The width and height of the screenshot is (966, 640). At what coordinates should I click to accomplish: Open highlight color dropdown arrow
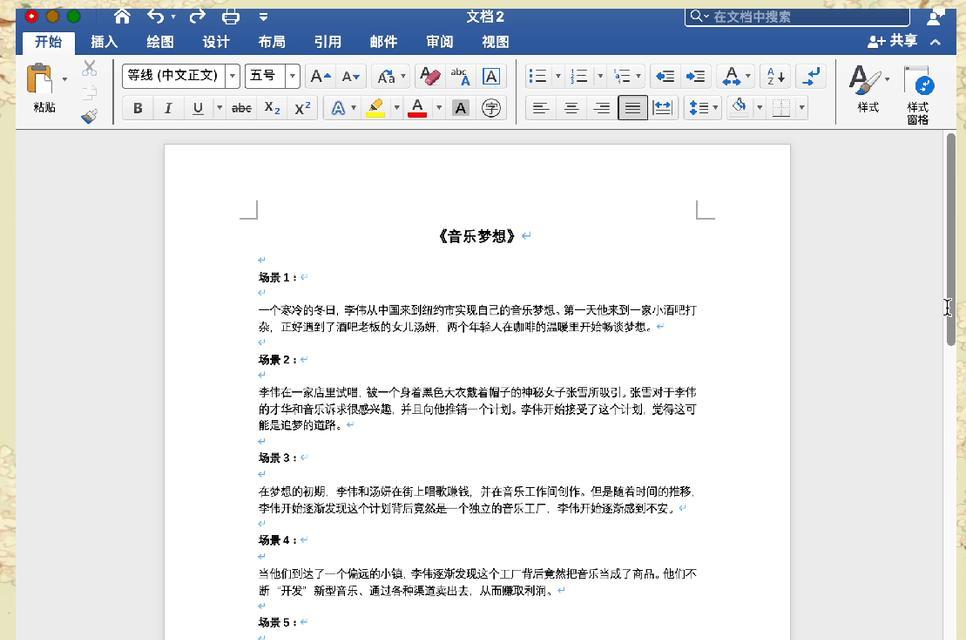click(396, 108)
